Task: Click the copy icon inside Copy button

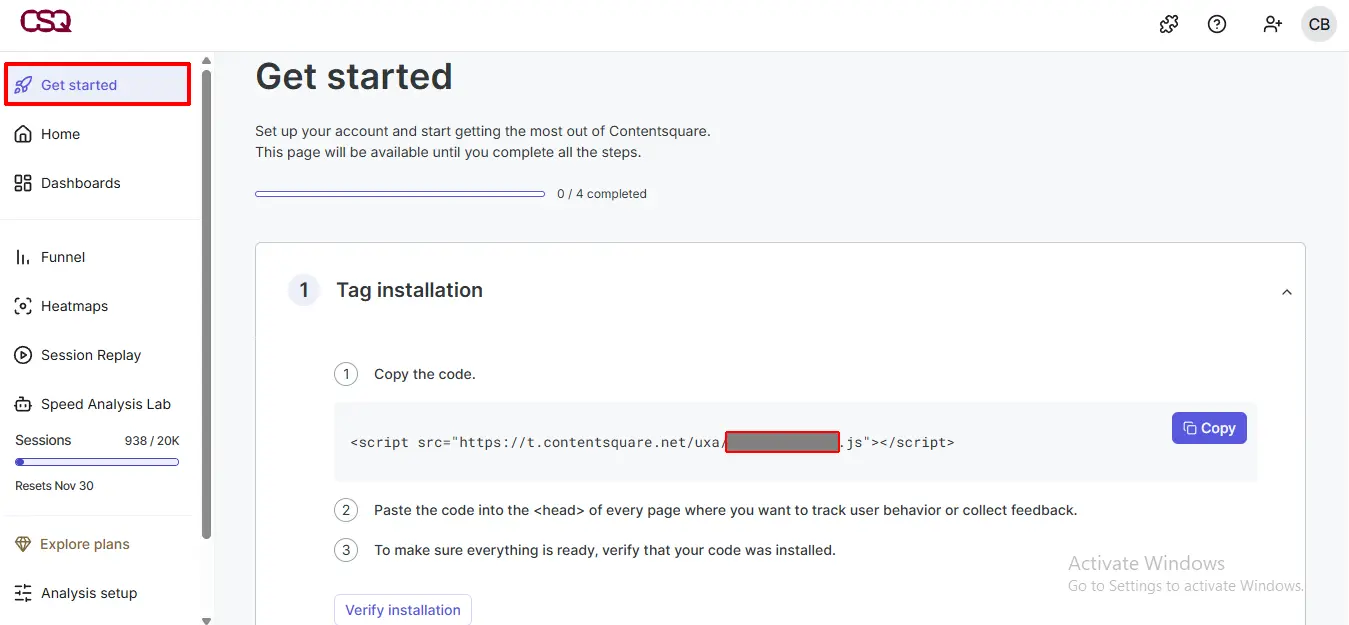Action: [1190, 428]
